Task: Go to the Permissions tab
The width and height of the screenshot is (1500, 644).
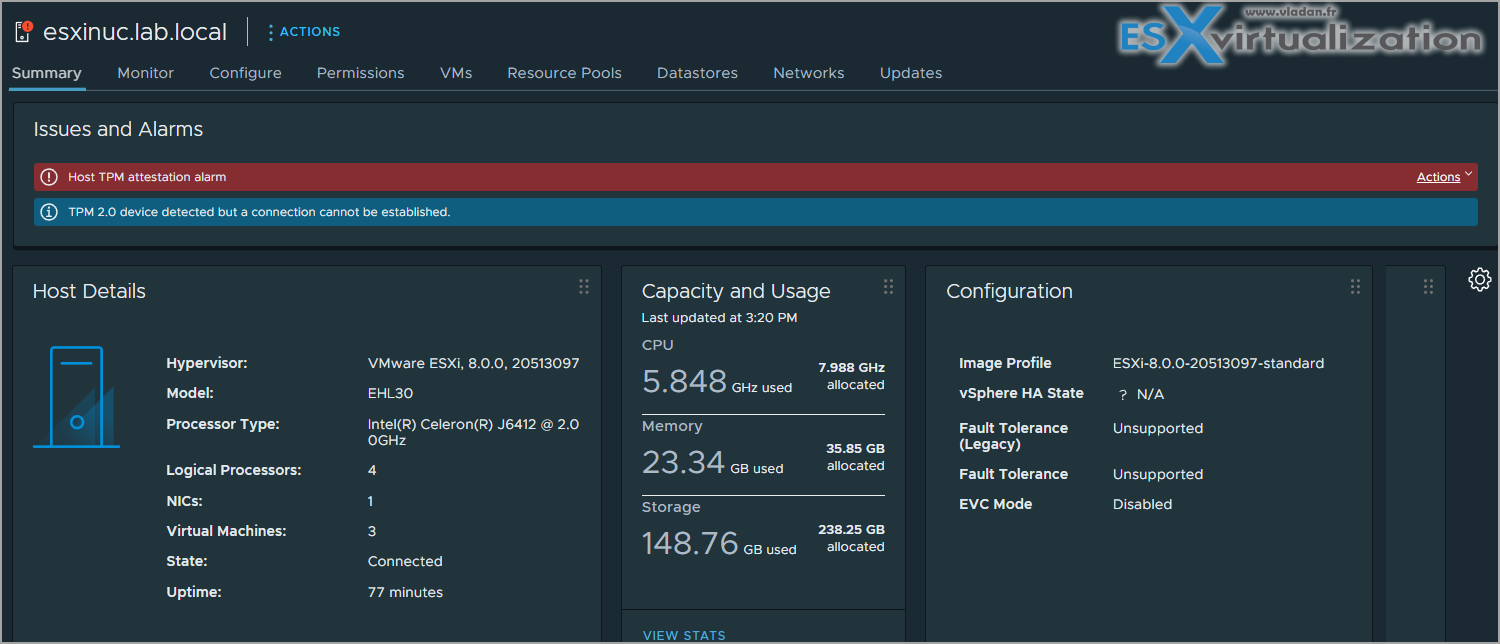Action: (360, 73)
